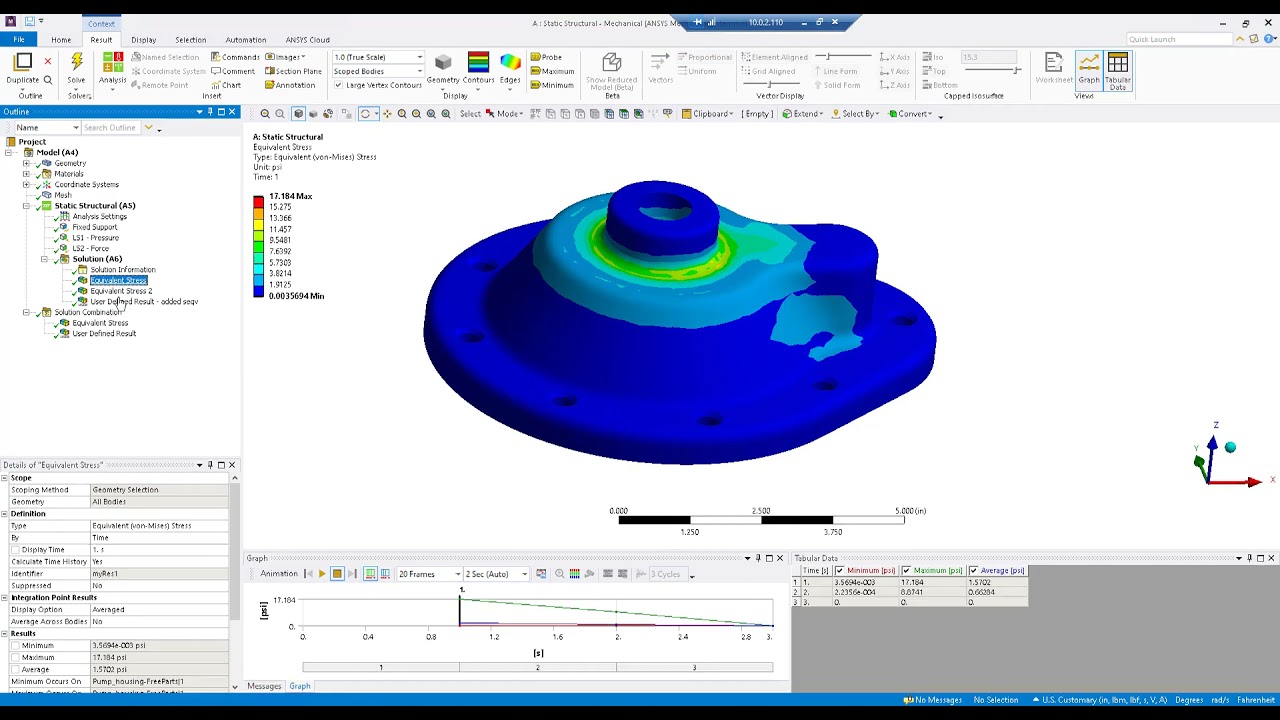Click the triad's cyan isometric ball

pyautogui.click(x=1230, y=447)
